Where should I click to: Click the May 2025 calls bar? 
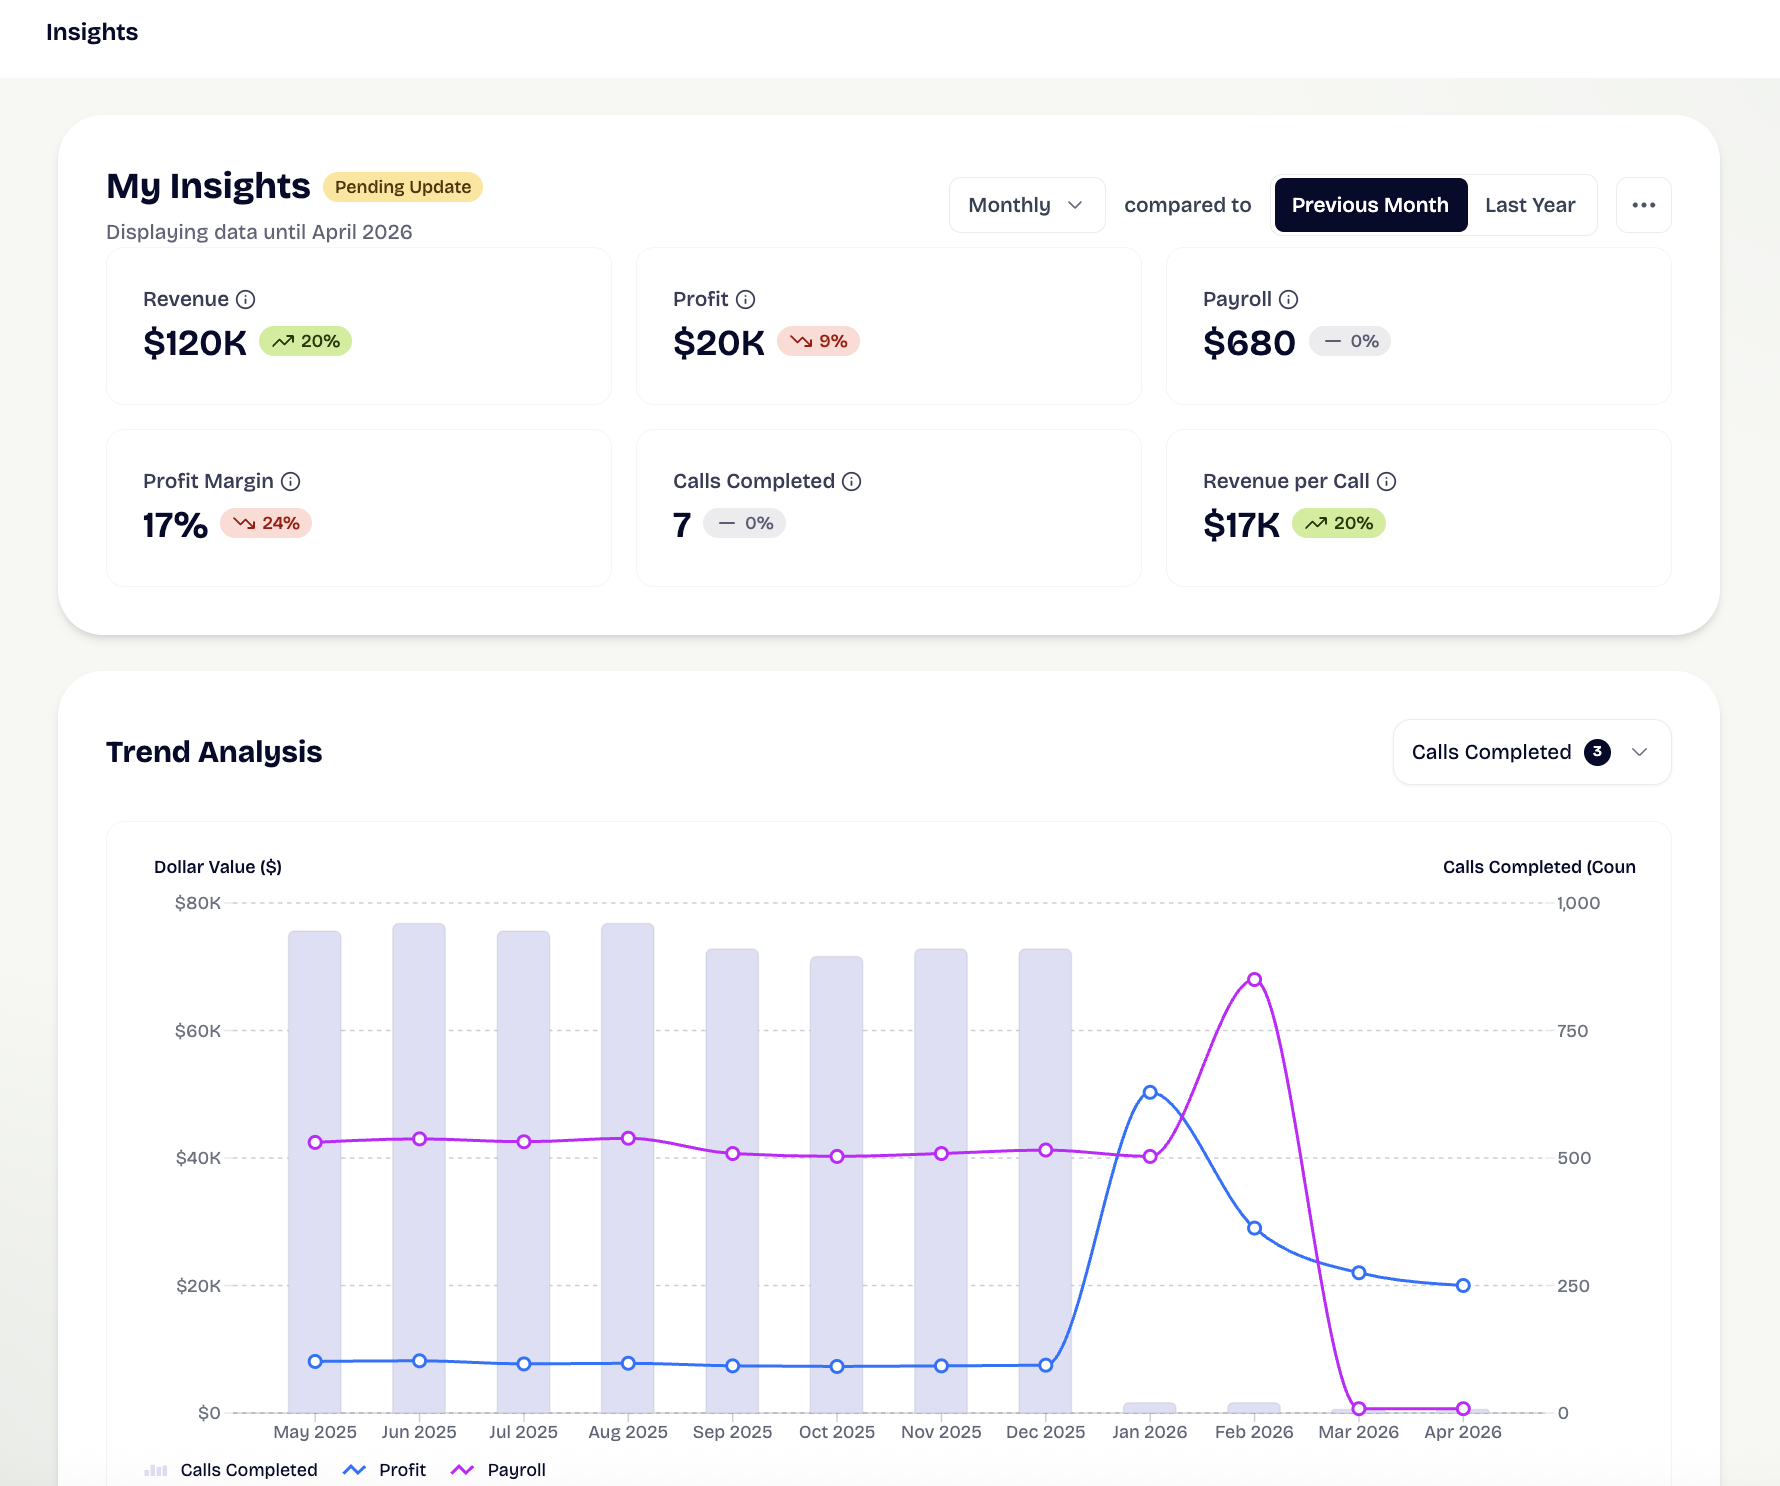[315, 1172]
